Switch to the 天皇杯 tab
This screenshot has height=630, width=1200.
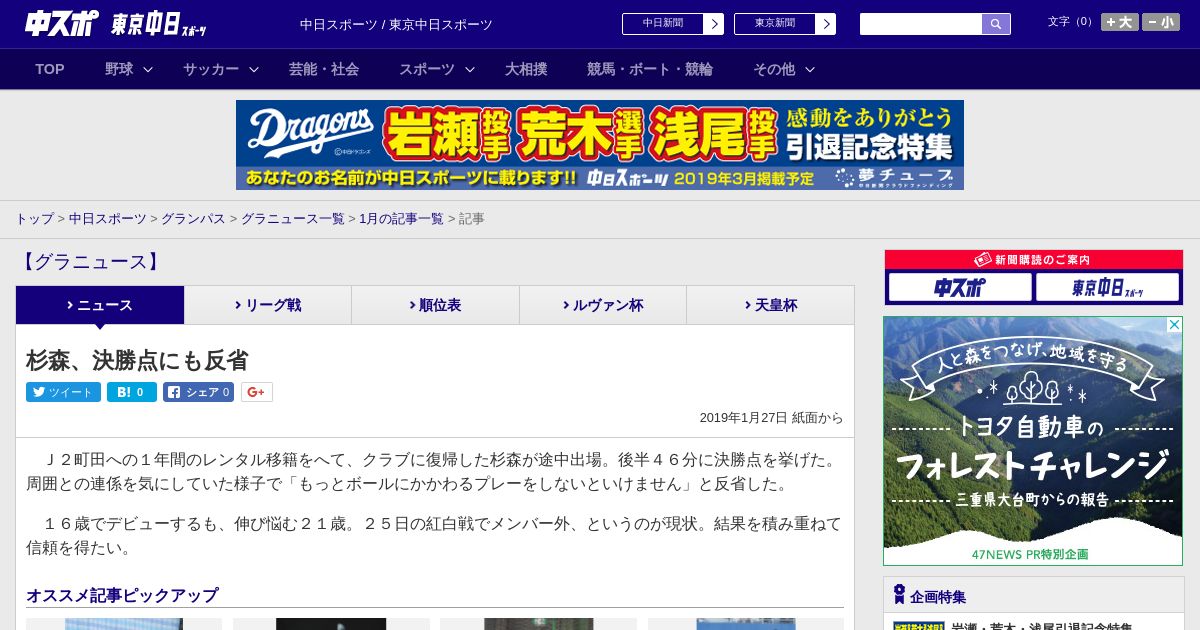[770, 305]
